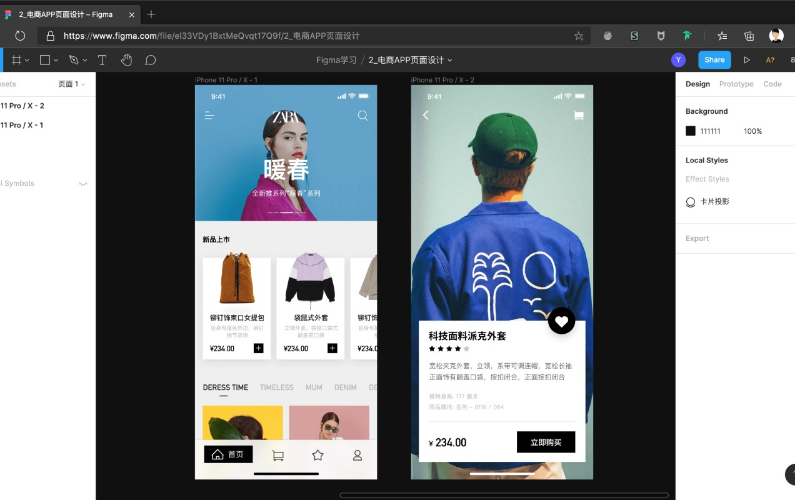Click the star icon in bottom nav

coord(318,455)
